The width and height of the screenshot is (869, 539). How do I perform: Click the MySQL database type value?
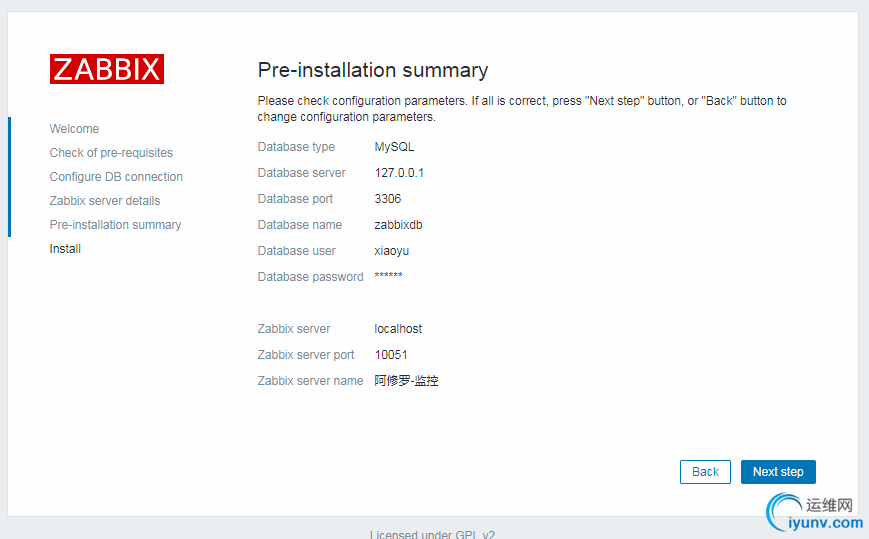click(x=394, y=147)
